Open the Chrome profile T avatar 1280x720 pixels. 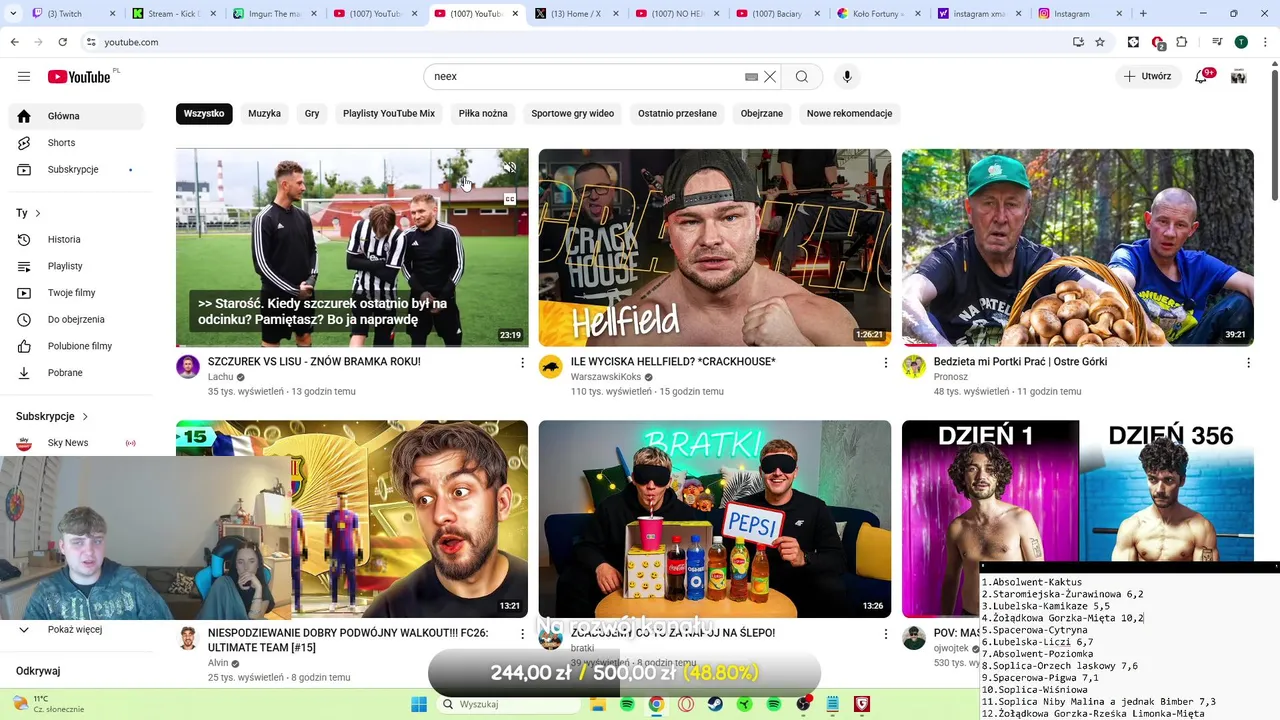[1241, 42]
